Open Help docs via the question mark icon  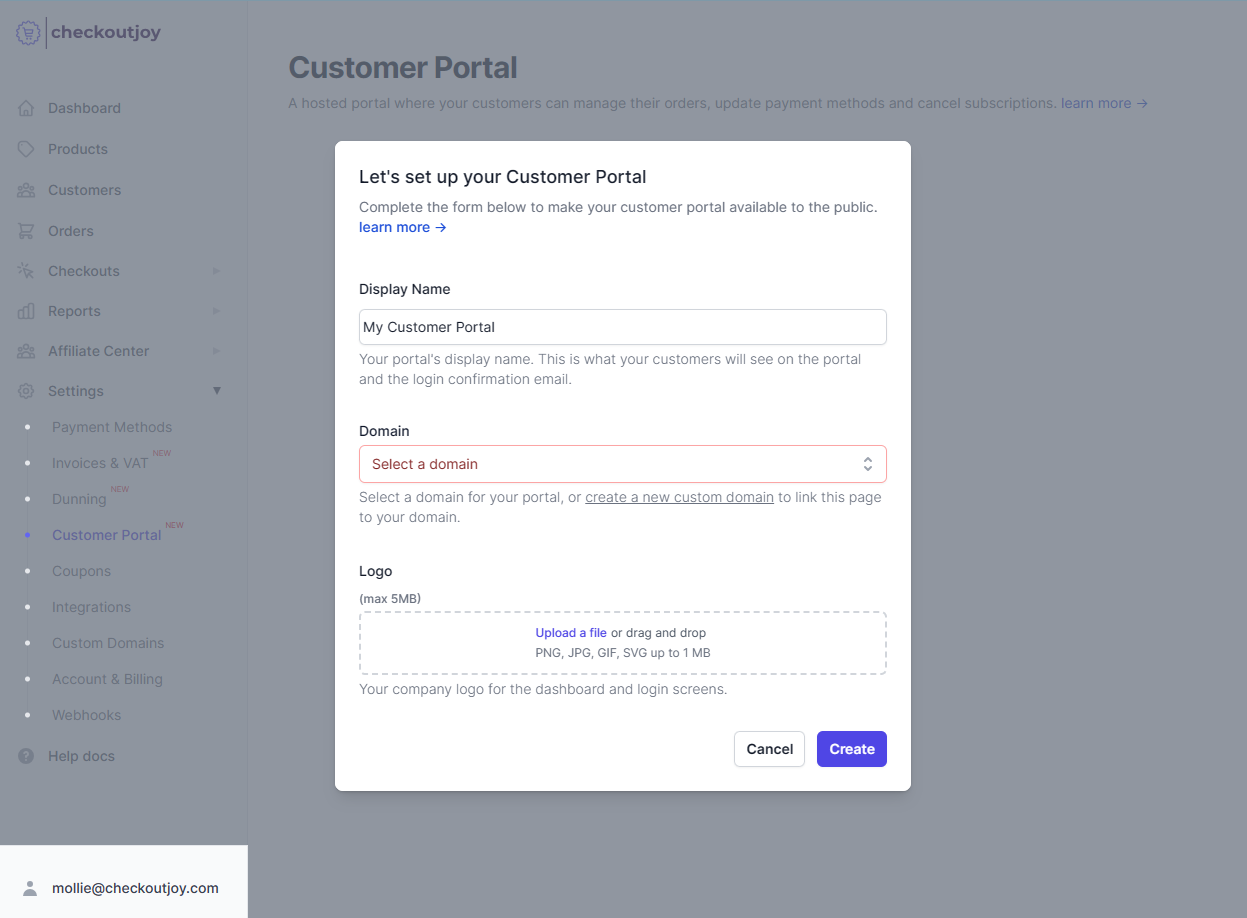point(25,755)
